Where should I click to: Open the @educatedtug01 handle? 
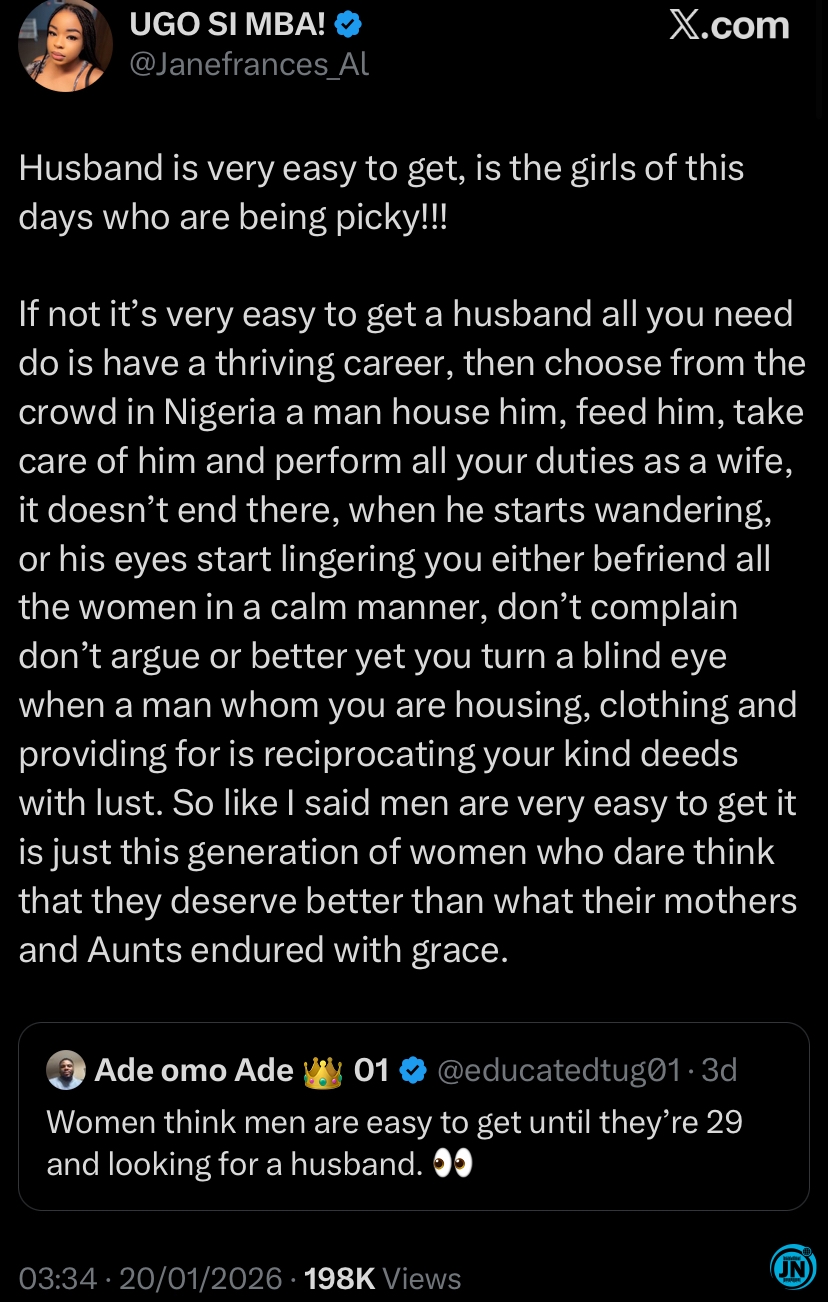tap(559, 1070)
